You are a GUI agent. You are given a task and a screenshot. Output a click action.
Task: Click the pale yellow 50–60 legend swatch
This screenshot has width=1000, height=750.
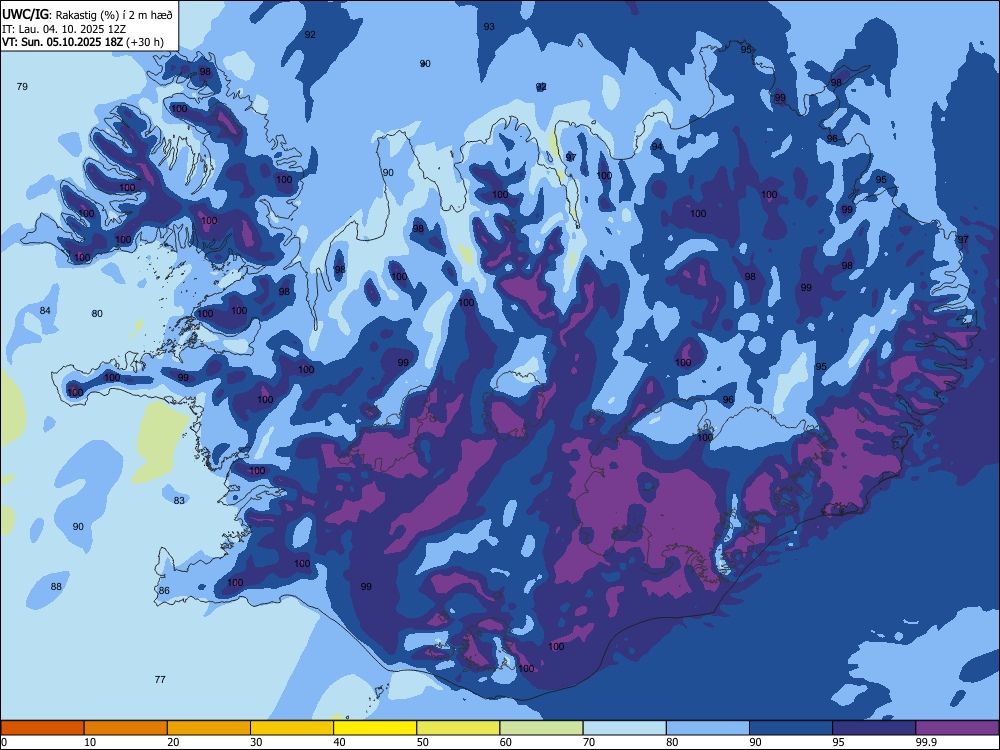pyautogui.click(x=459, y=728)
